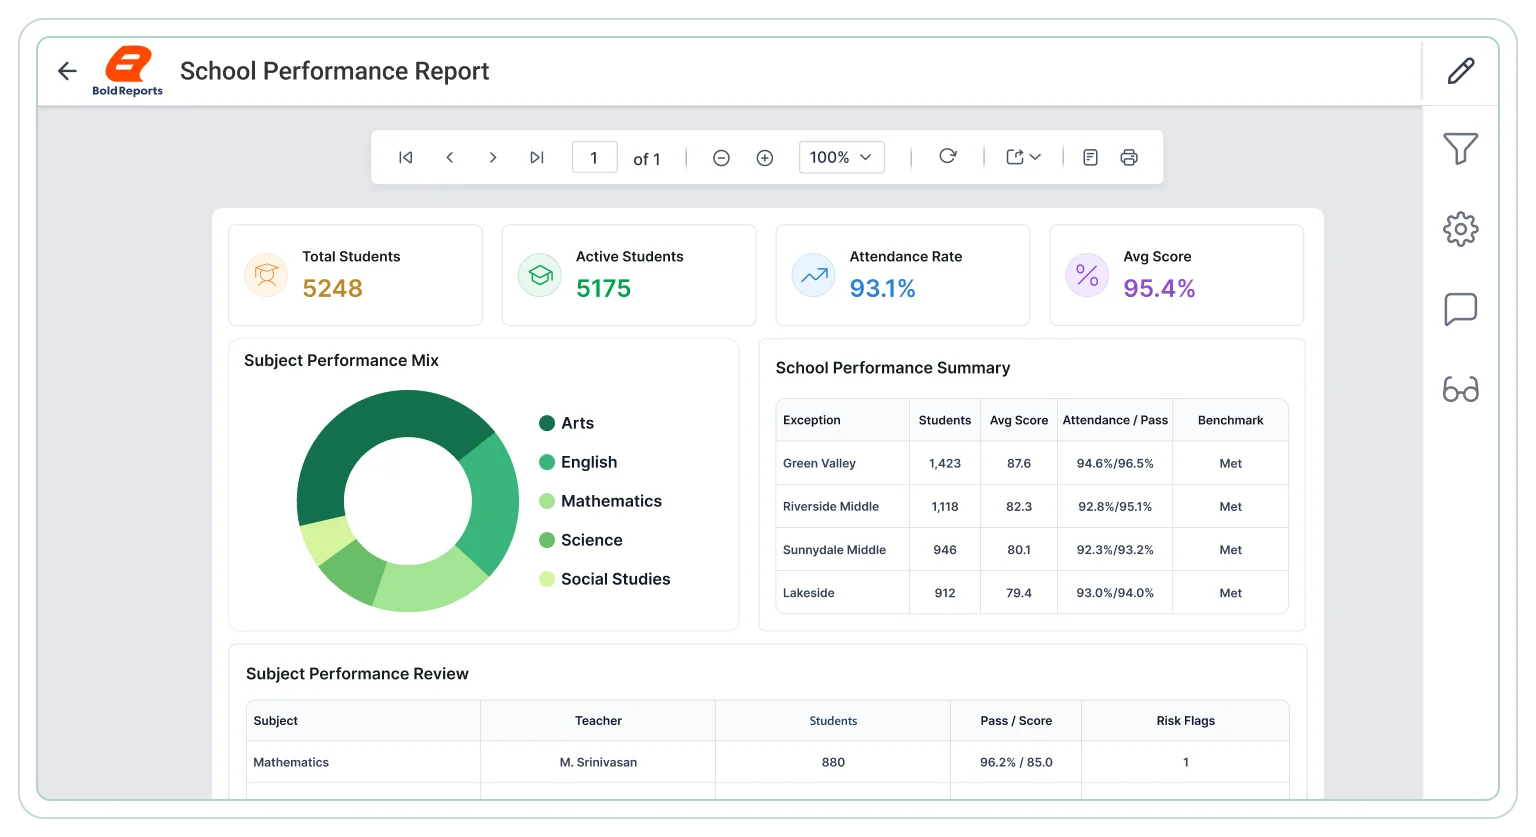Screen dimensions: 1536x837
Task: Toggle the page layout view icon
Action: [x=1091, y=157]
